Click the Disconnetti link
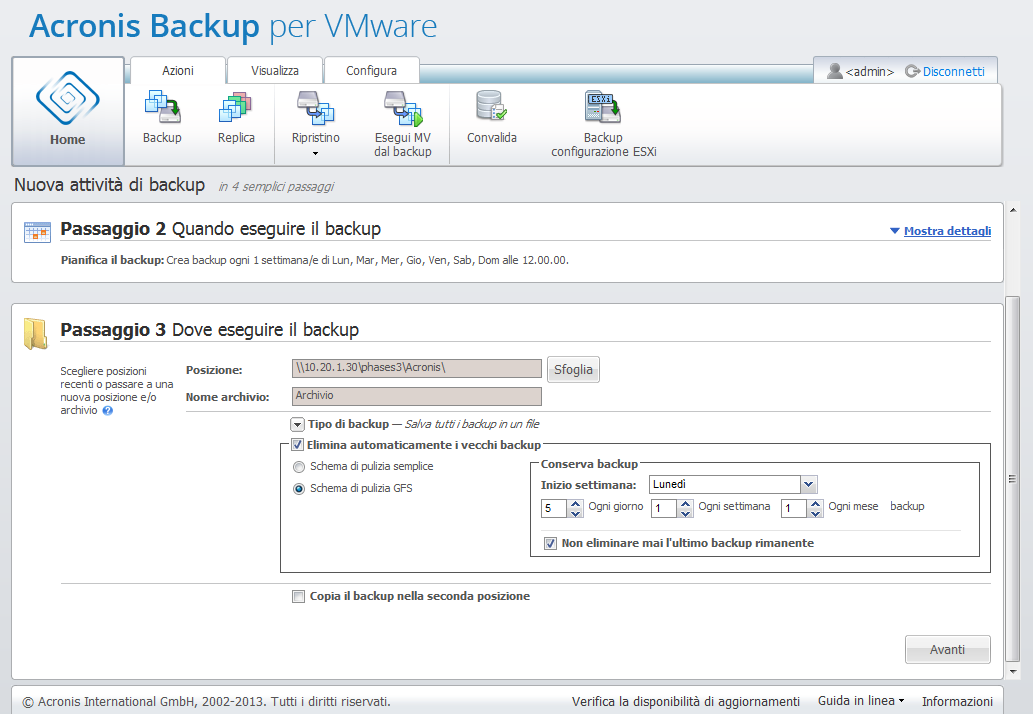The height and width of the screenshot is (714, 1033). pos(953,71)
